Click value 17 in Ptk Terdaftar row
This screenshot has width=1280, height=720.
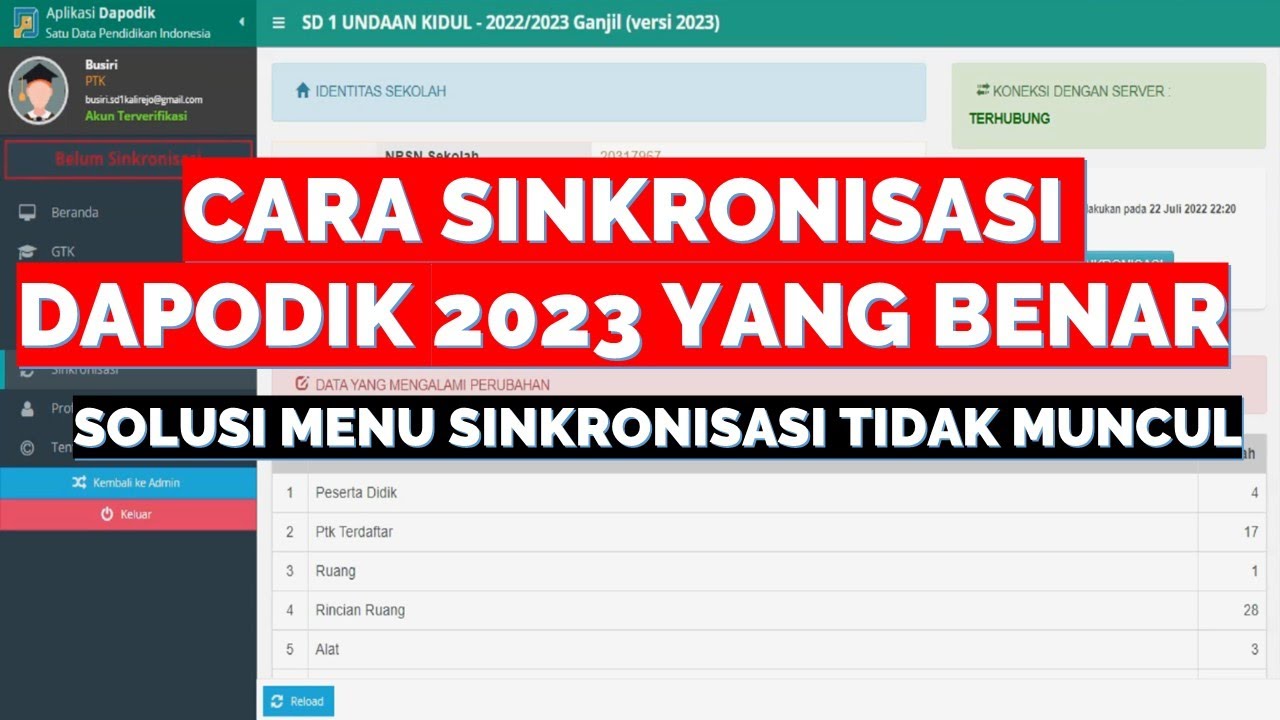pyautogui.click(x=1251, y=532)
